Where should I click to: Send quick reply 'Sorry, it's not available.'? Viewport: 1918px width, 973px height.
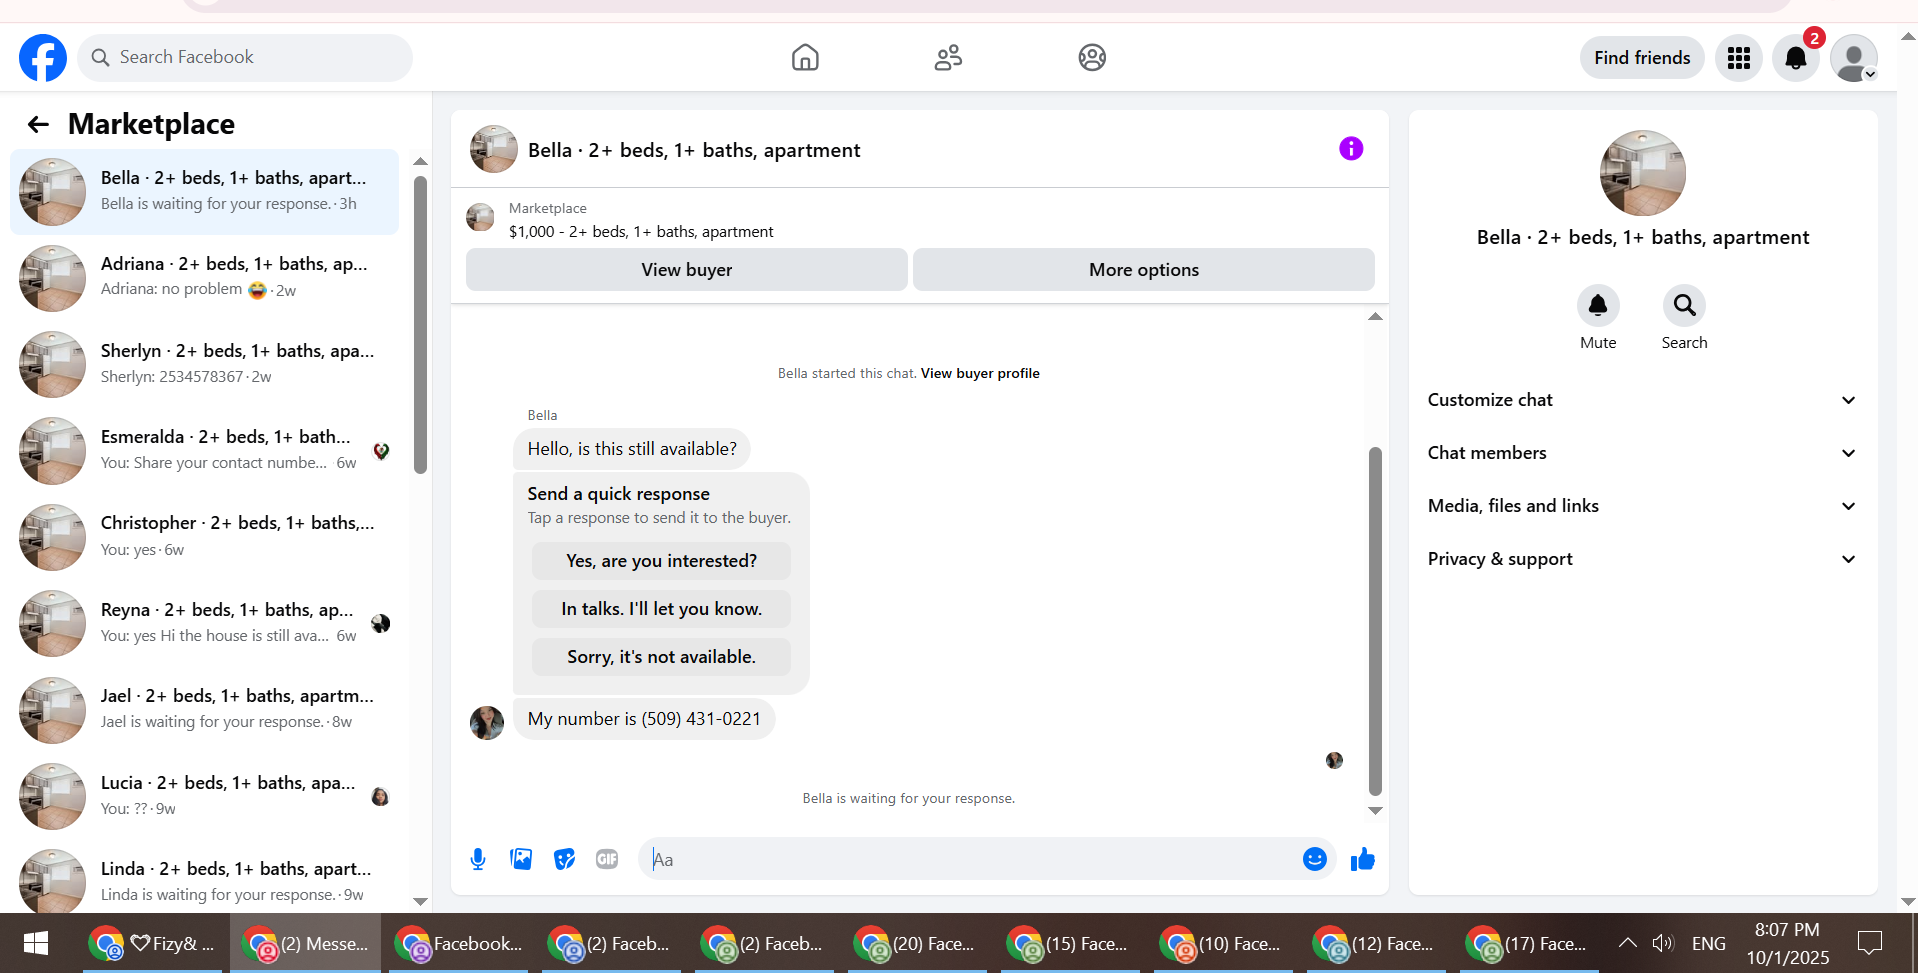[x=661, y=657]
